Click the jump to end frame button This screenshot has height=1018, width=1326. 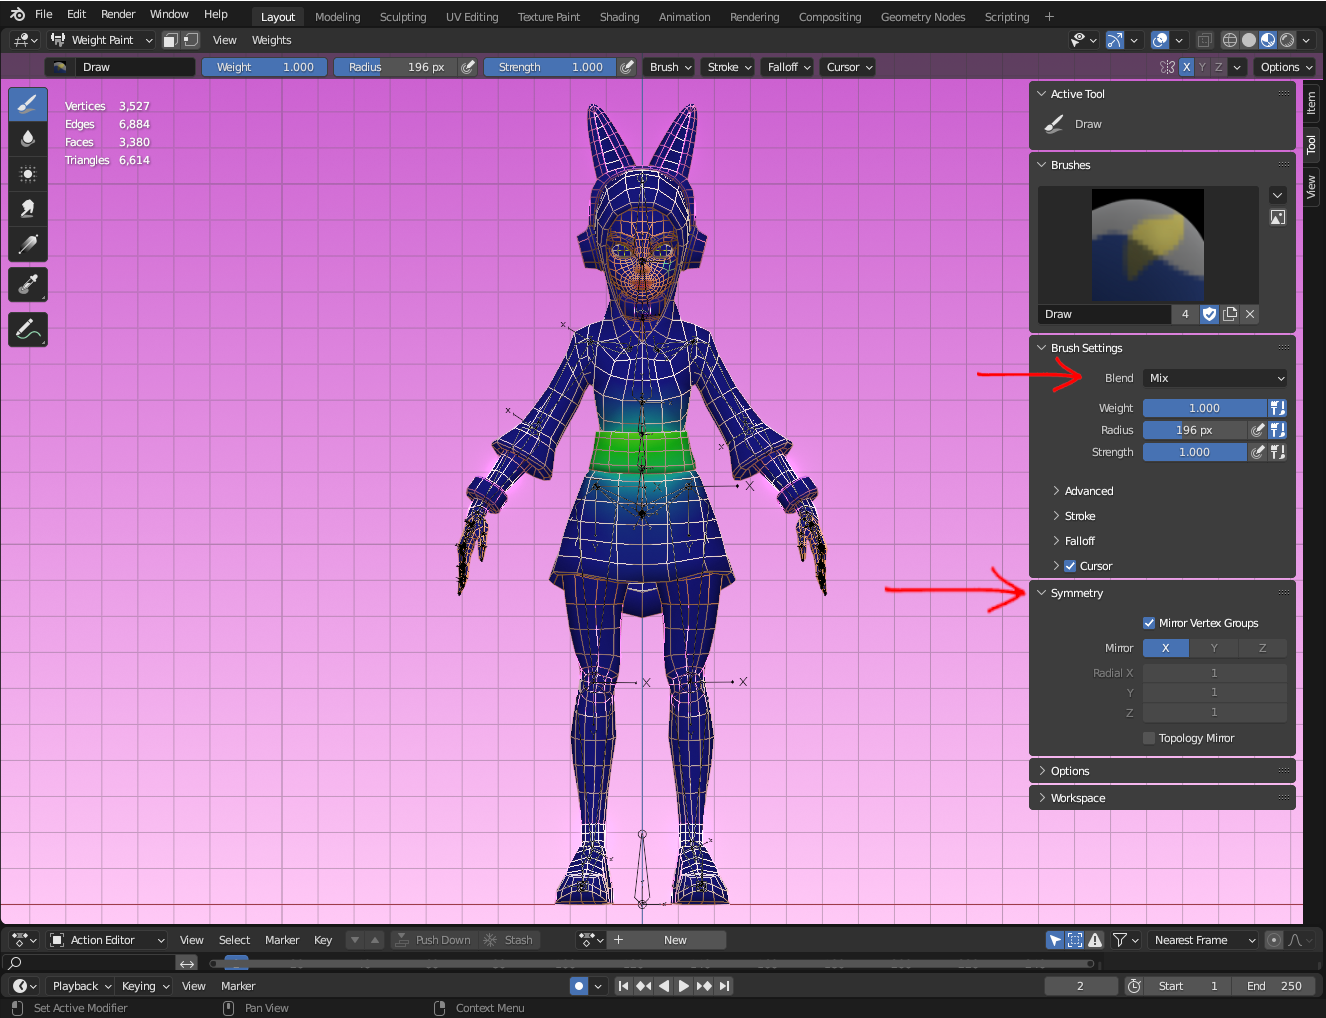point(725,986)
